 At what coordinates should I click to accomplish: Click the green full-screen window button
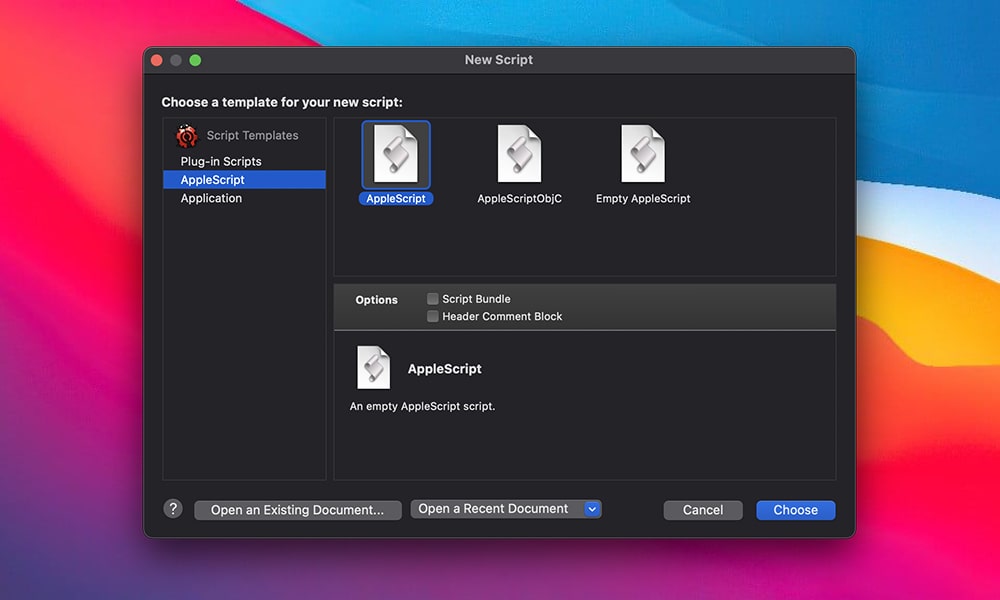coord(195,59)
